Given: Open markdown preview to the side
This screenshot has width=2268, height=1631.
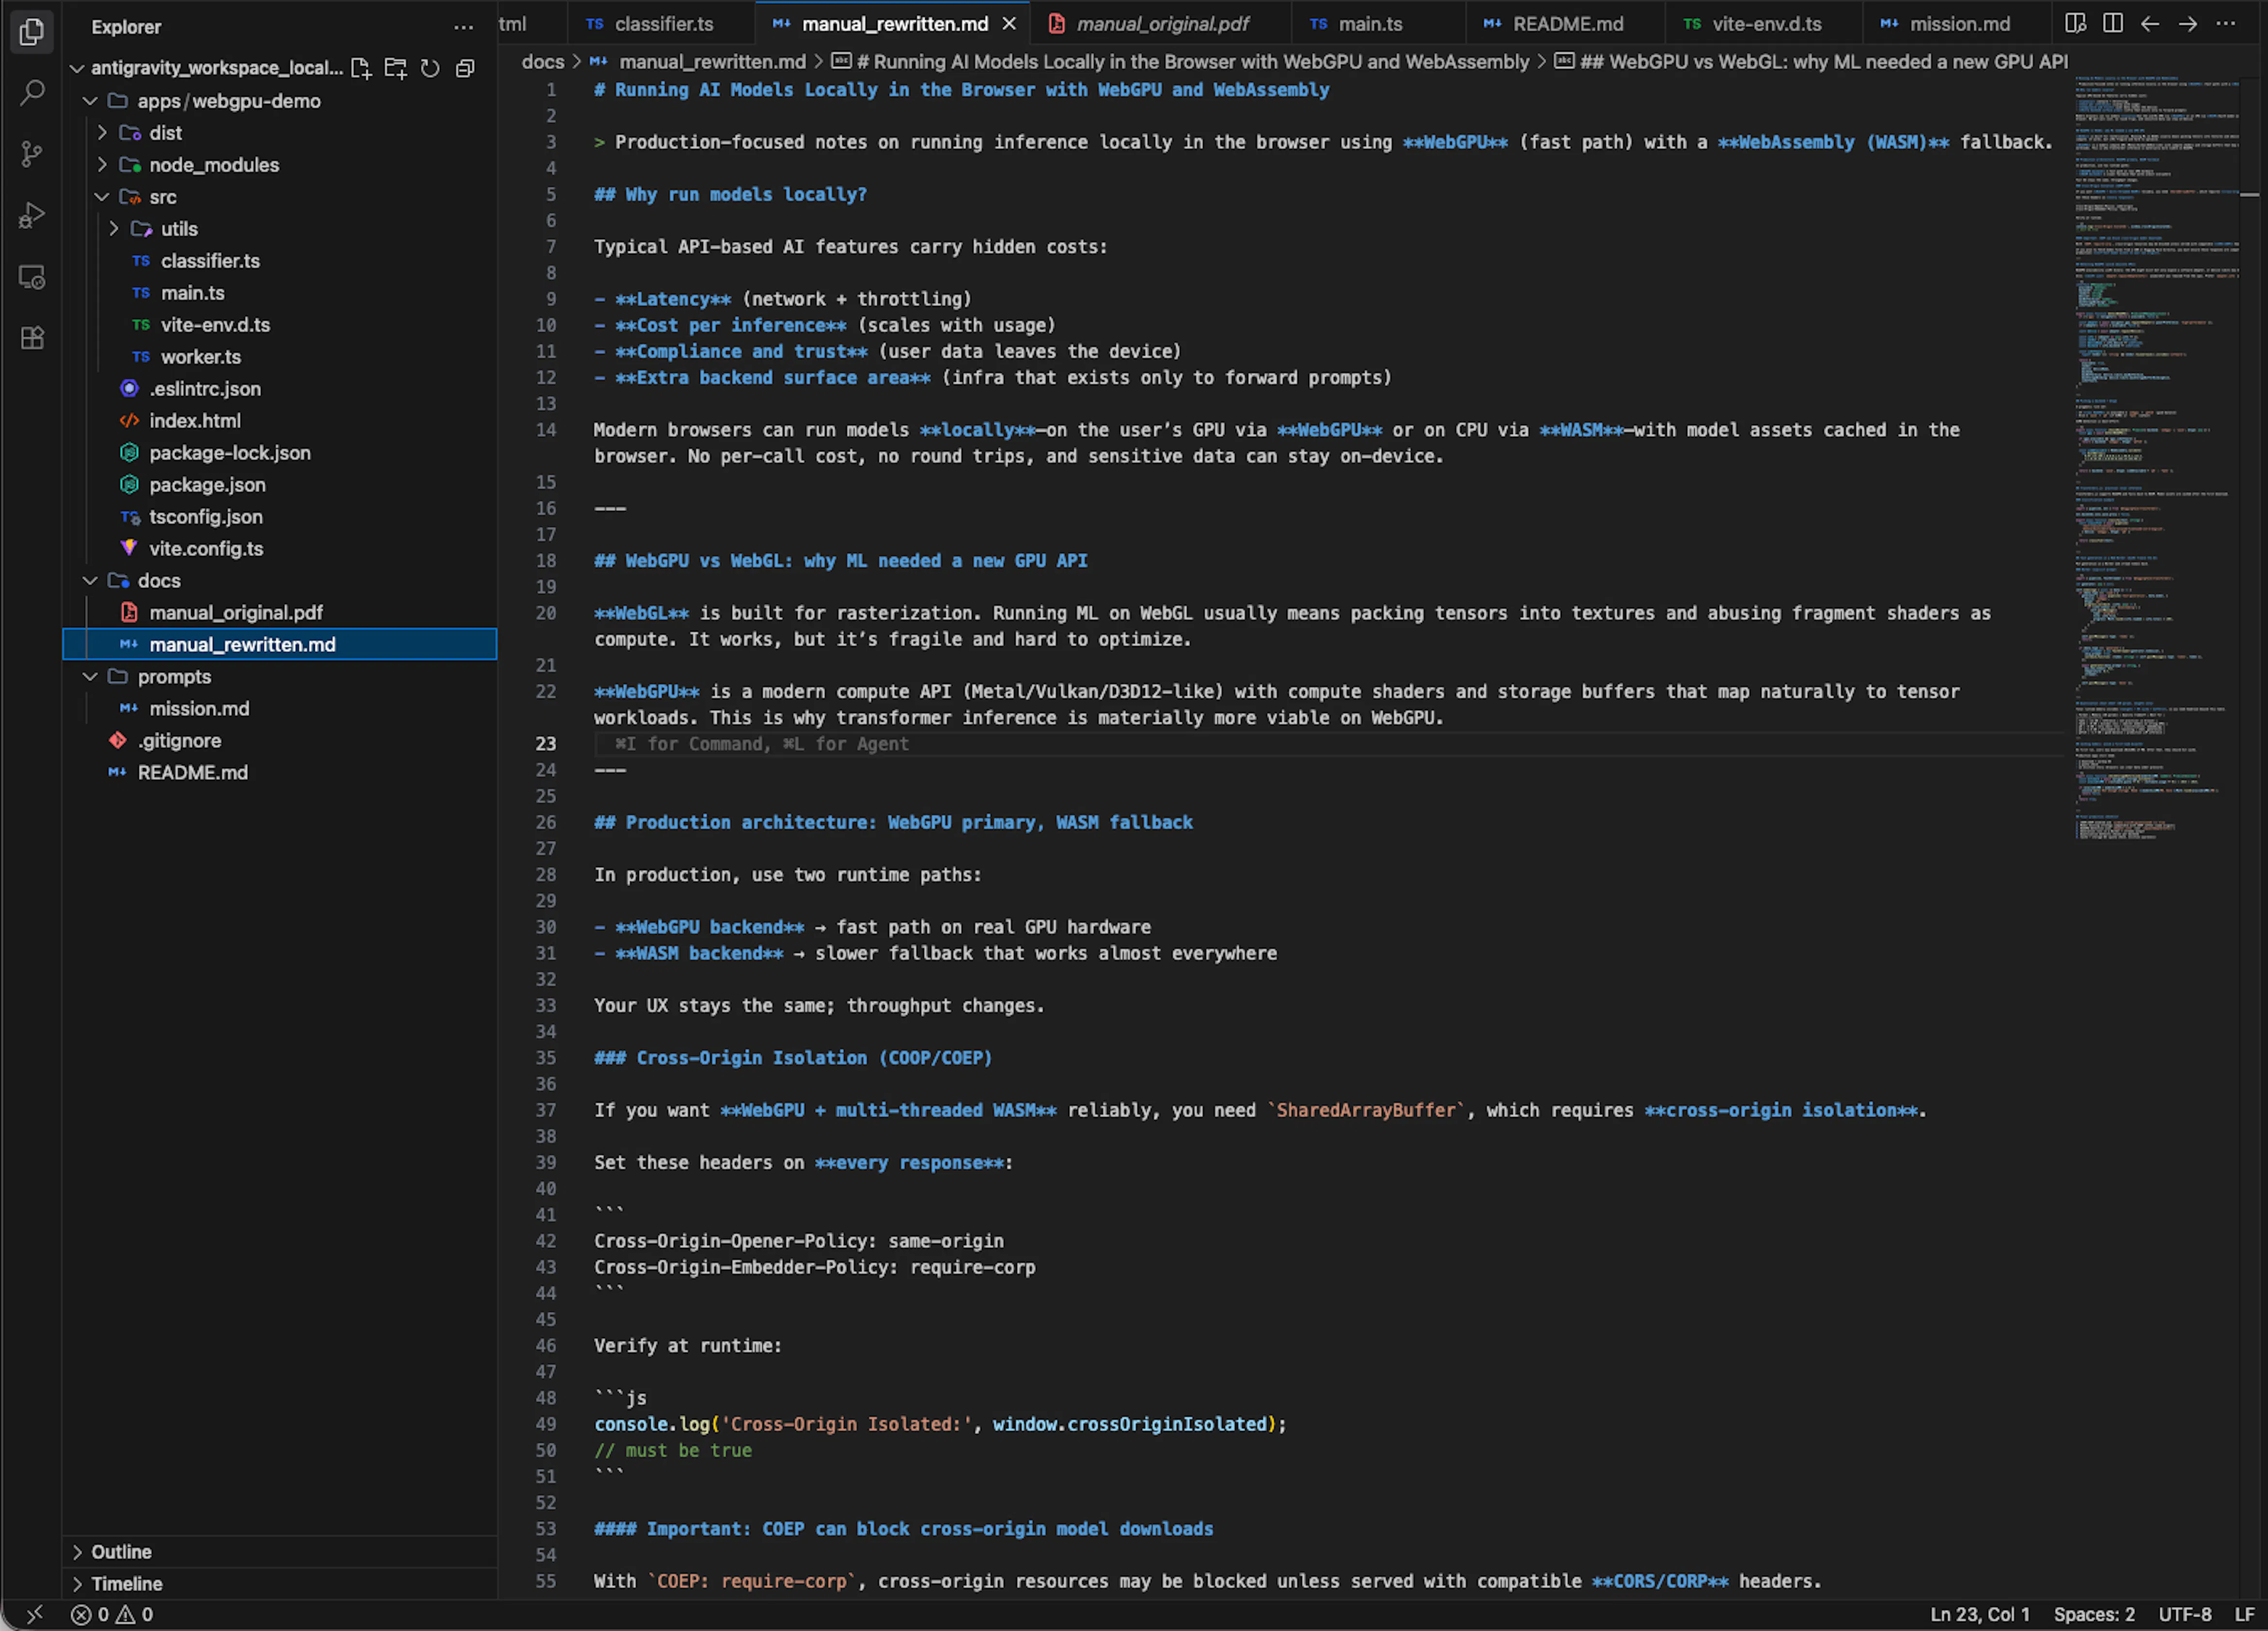Looking at the screenshot, I should (x=2075, y=23).
